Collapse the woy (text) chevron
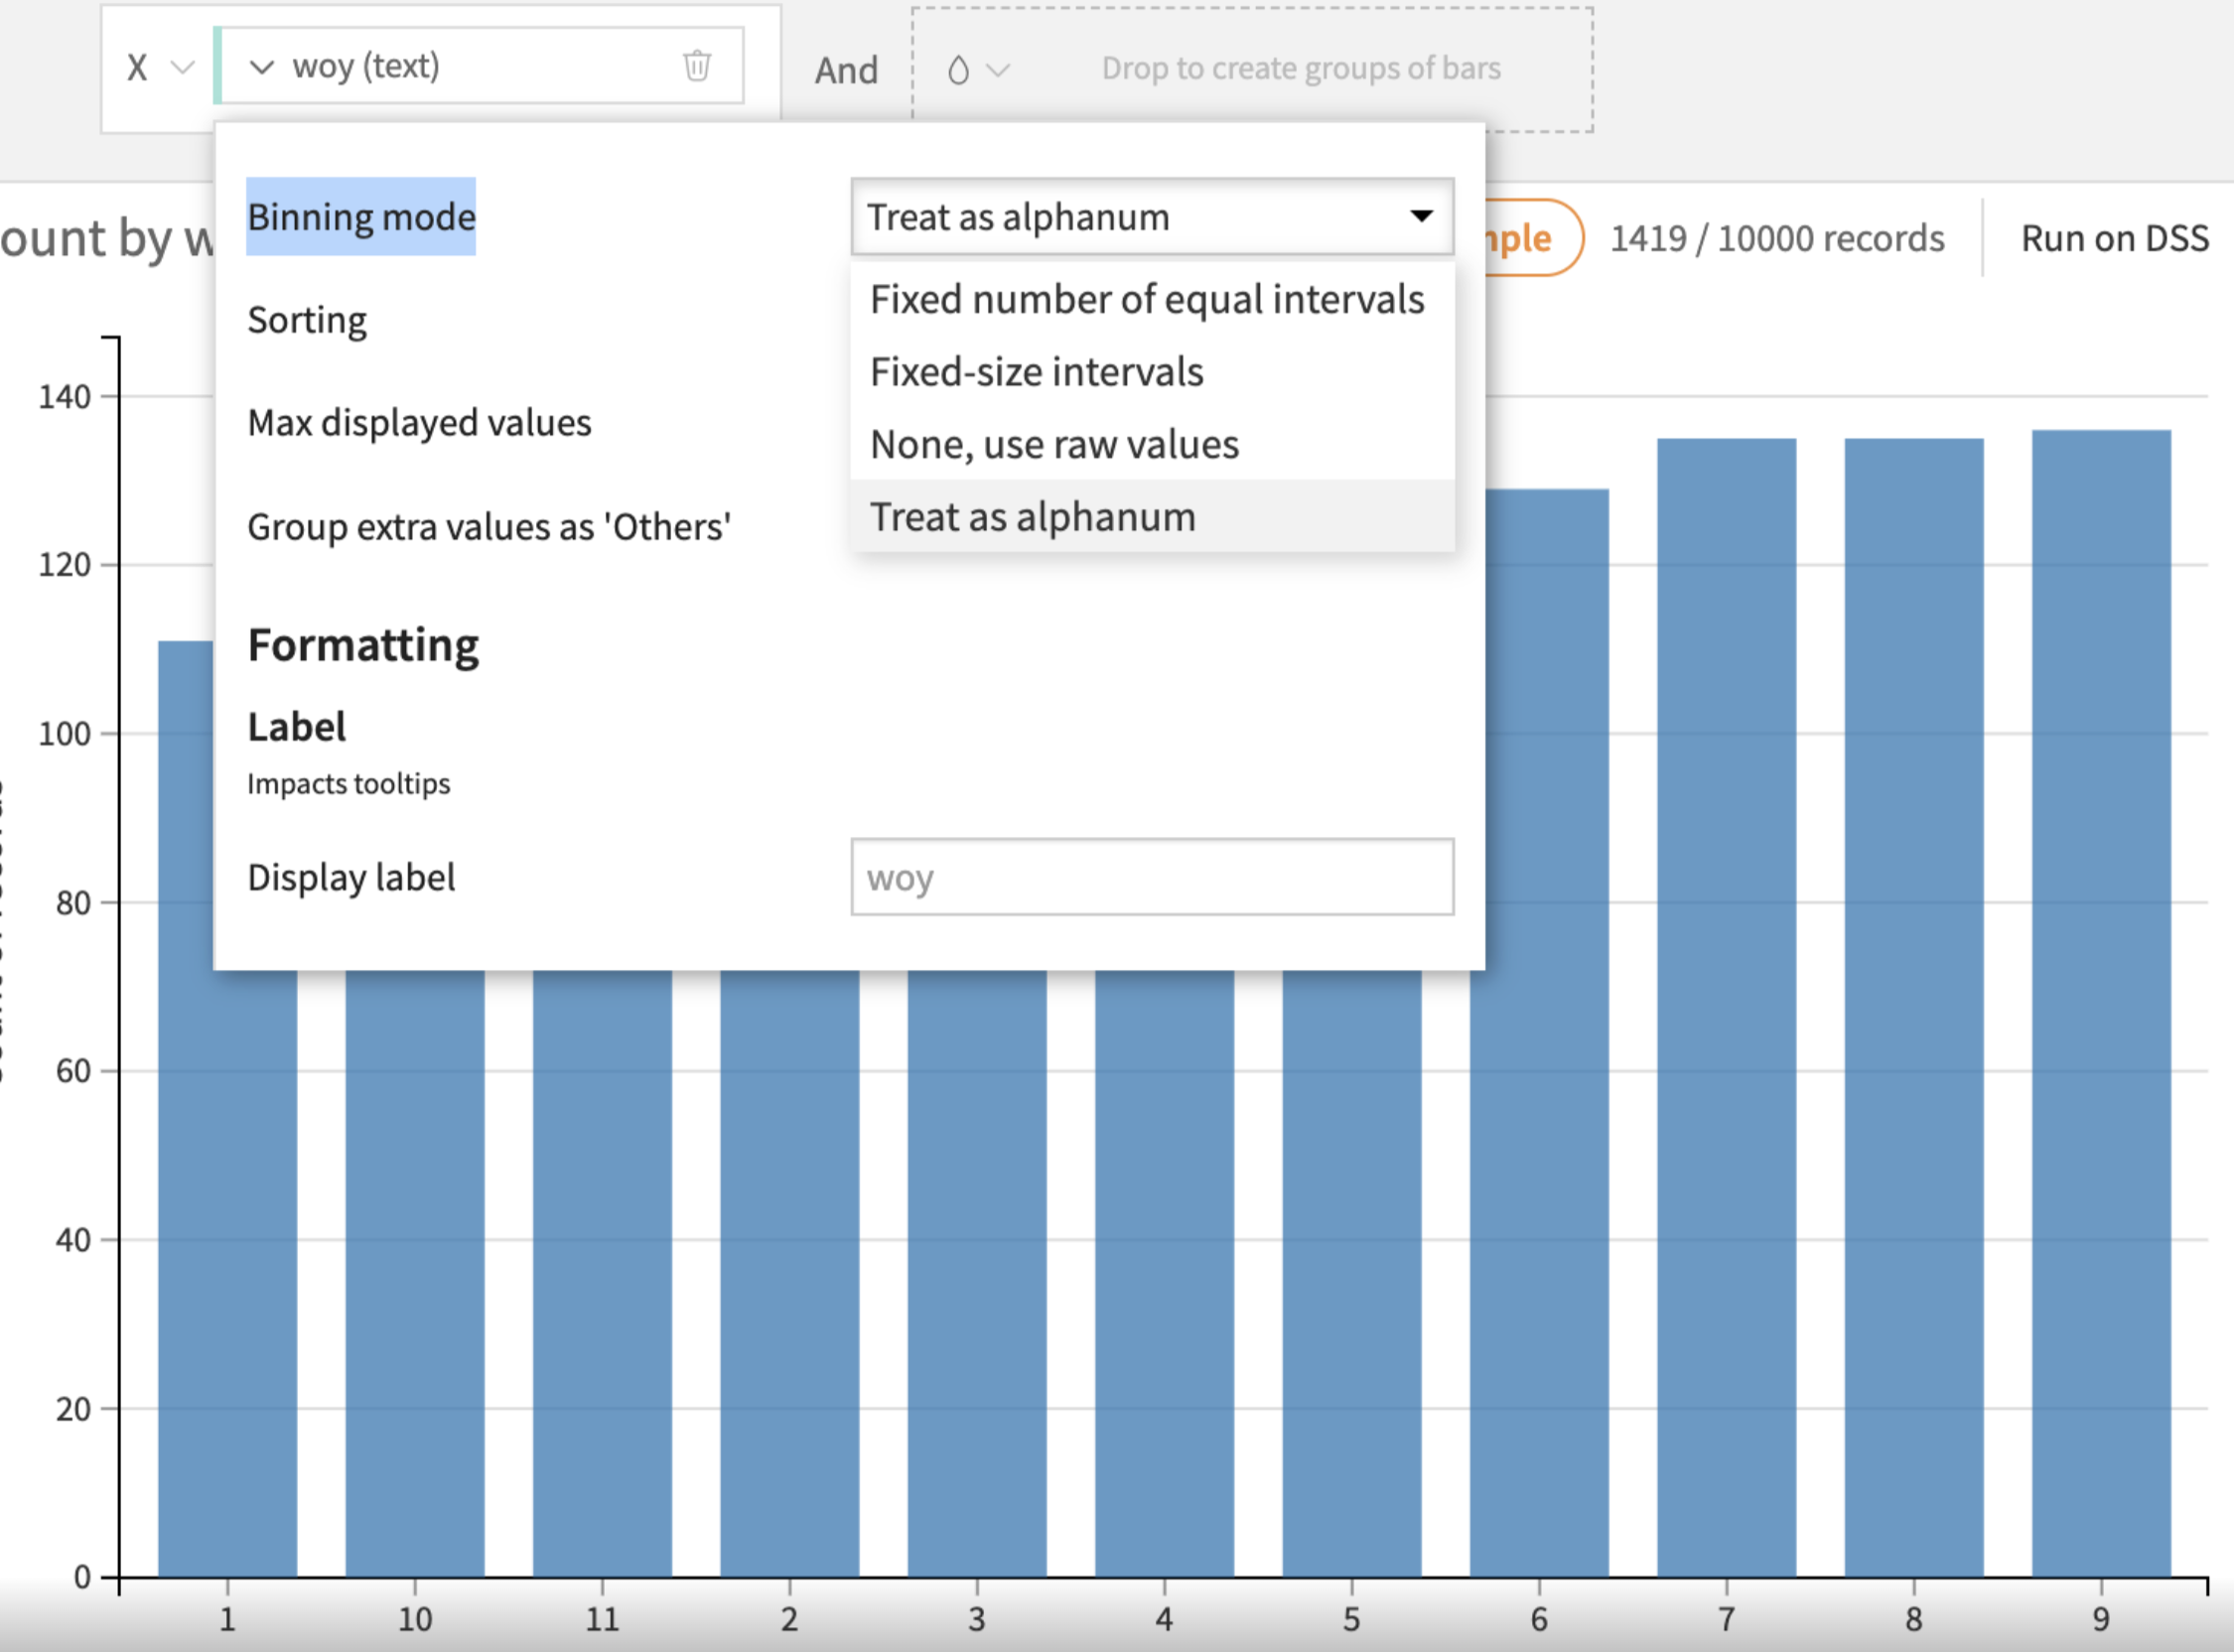2234x1652 pixels. 261,67
